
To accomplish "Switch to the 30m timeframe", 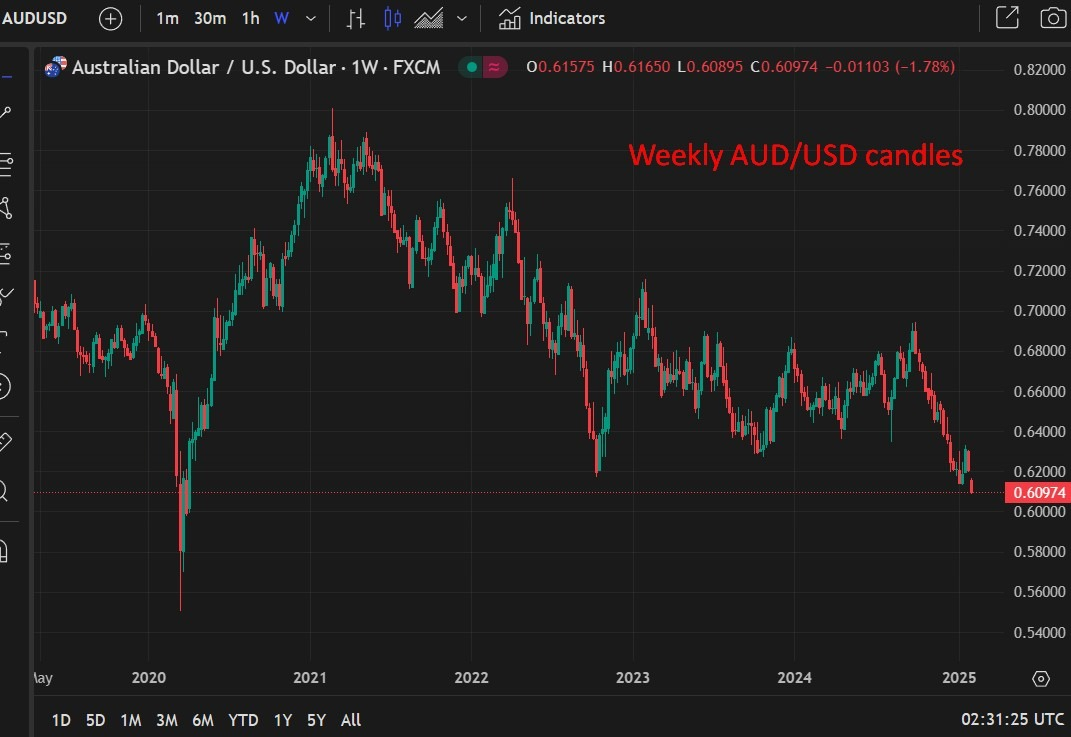I will (x=210, y=18).
